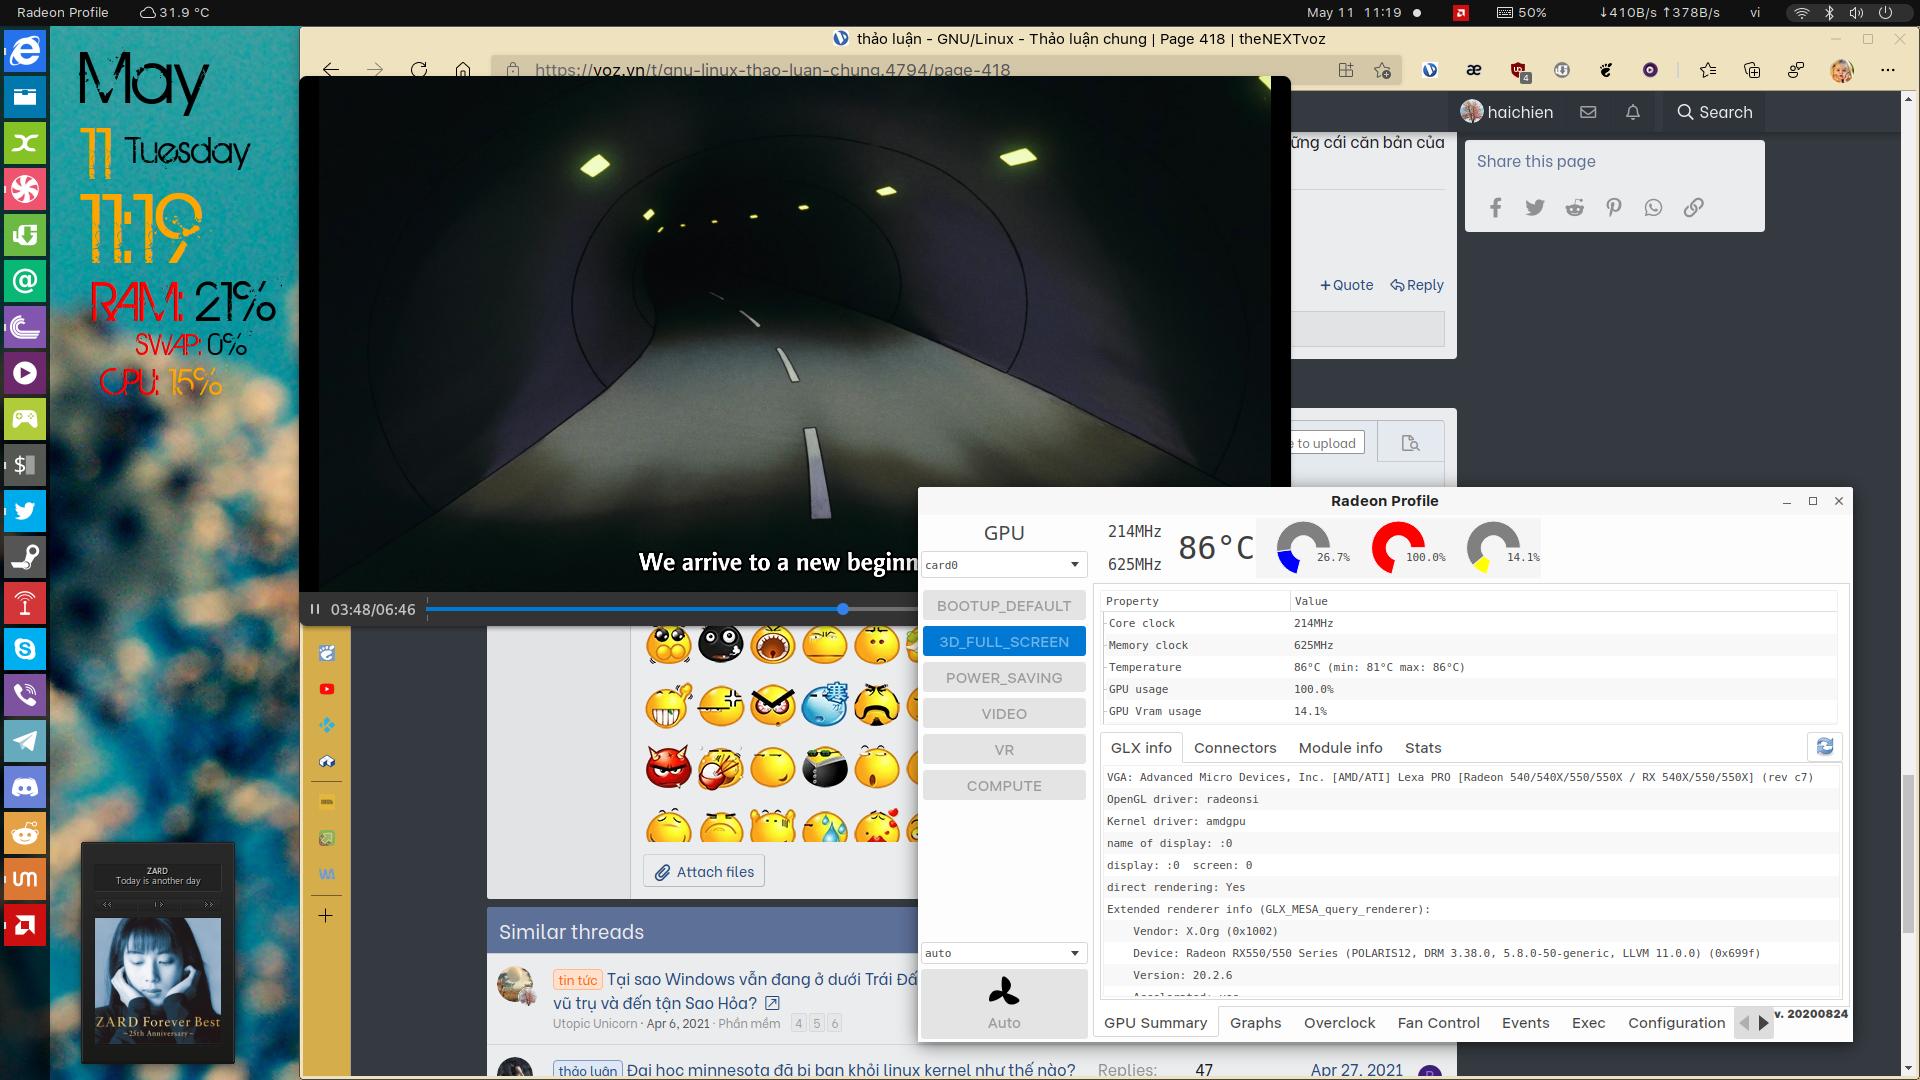1920x1080 pixels.
Task: Open the browser Favorites list icon
Action: pyautogui.click(x=1708, y=70)
